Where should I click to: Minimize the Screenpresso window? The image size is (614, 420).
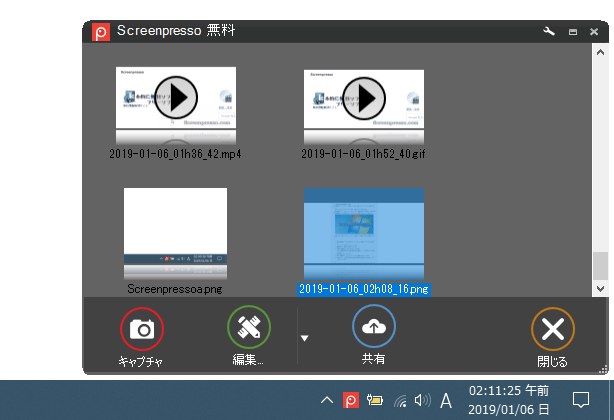point(573,32)
